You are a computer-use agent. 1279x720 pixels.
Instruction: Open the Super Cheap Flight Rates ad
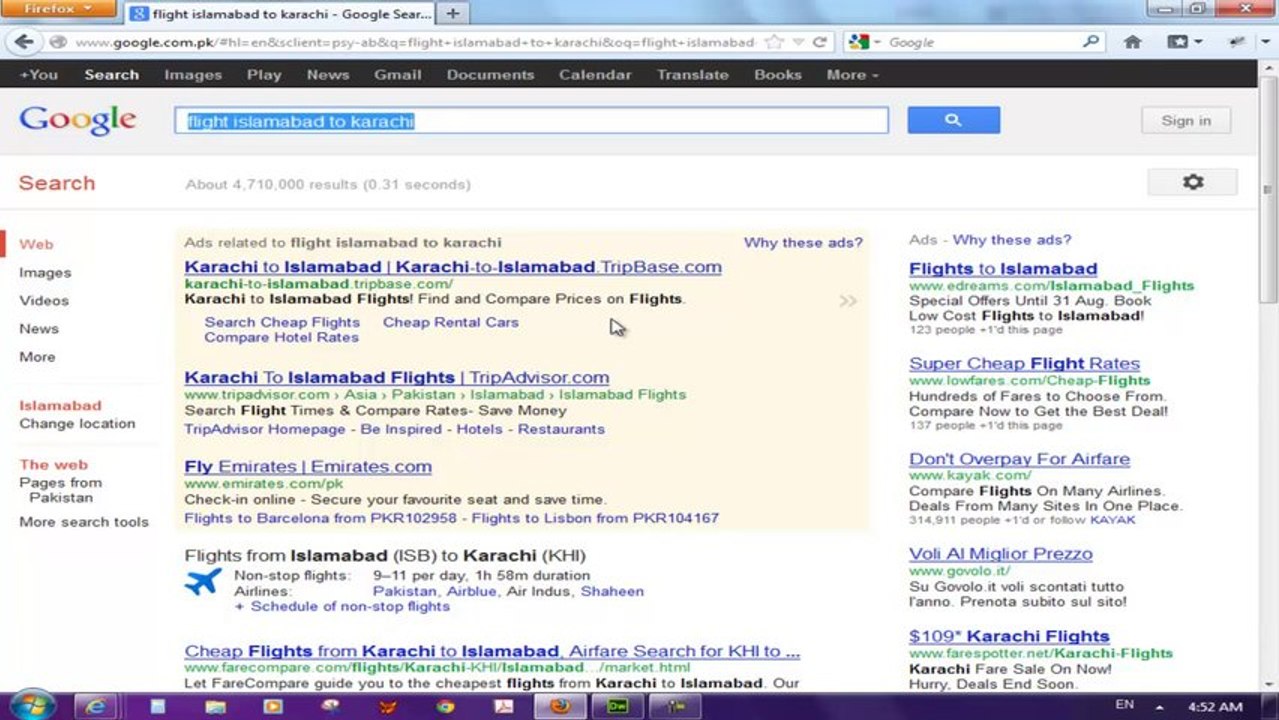(1024, 364)
